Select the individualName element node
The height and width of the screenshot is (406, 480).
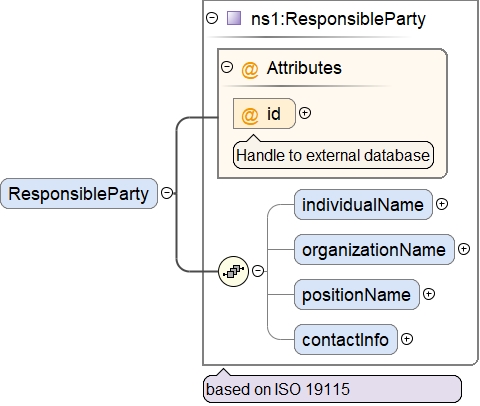point(363,205)
